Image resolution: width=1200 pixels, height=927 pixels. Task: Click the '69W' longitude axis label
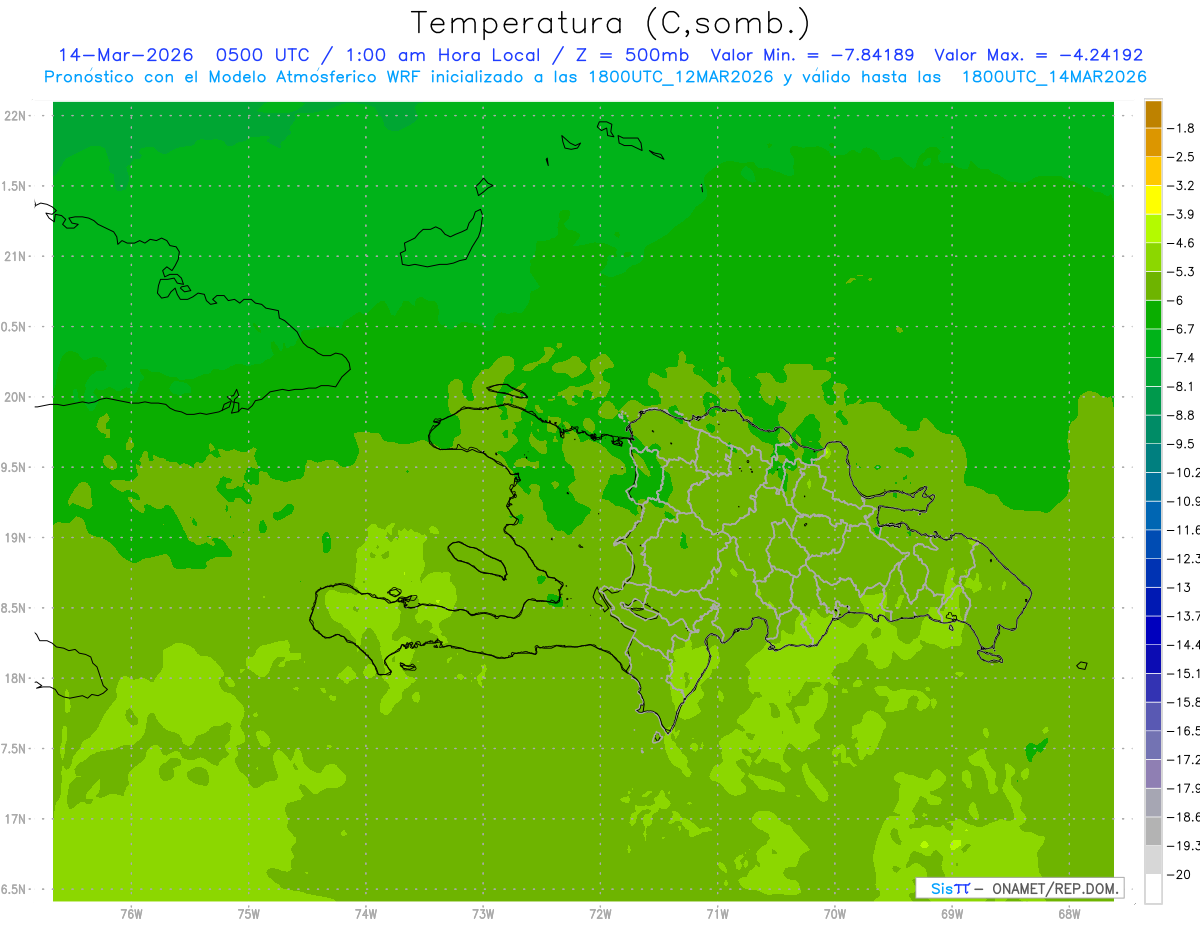point(952,914)
